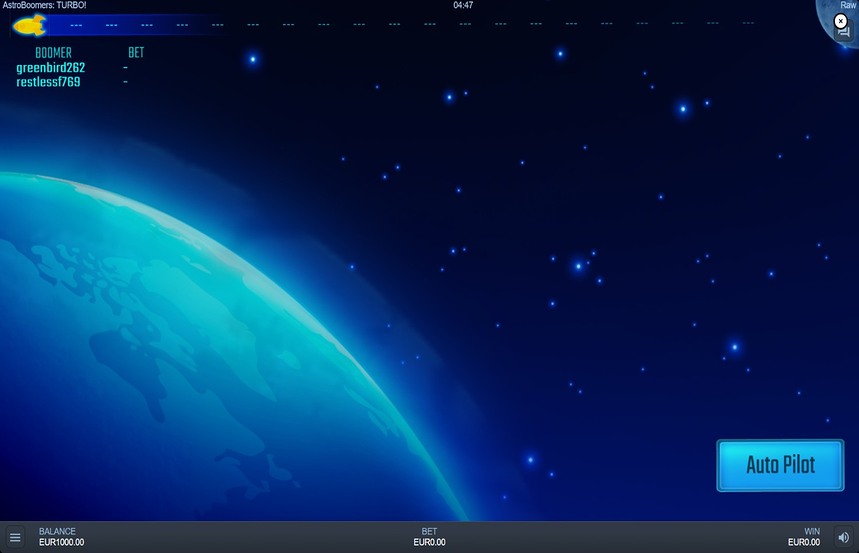
Task: Click the WIN EUR0.00 display
Action: [x=804, y=537]
